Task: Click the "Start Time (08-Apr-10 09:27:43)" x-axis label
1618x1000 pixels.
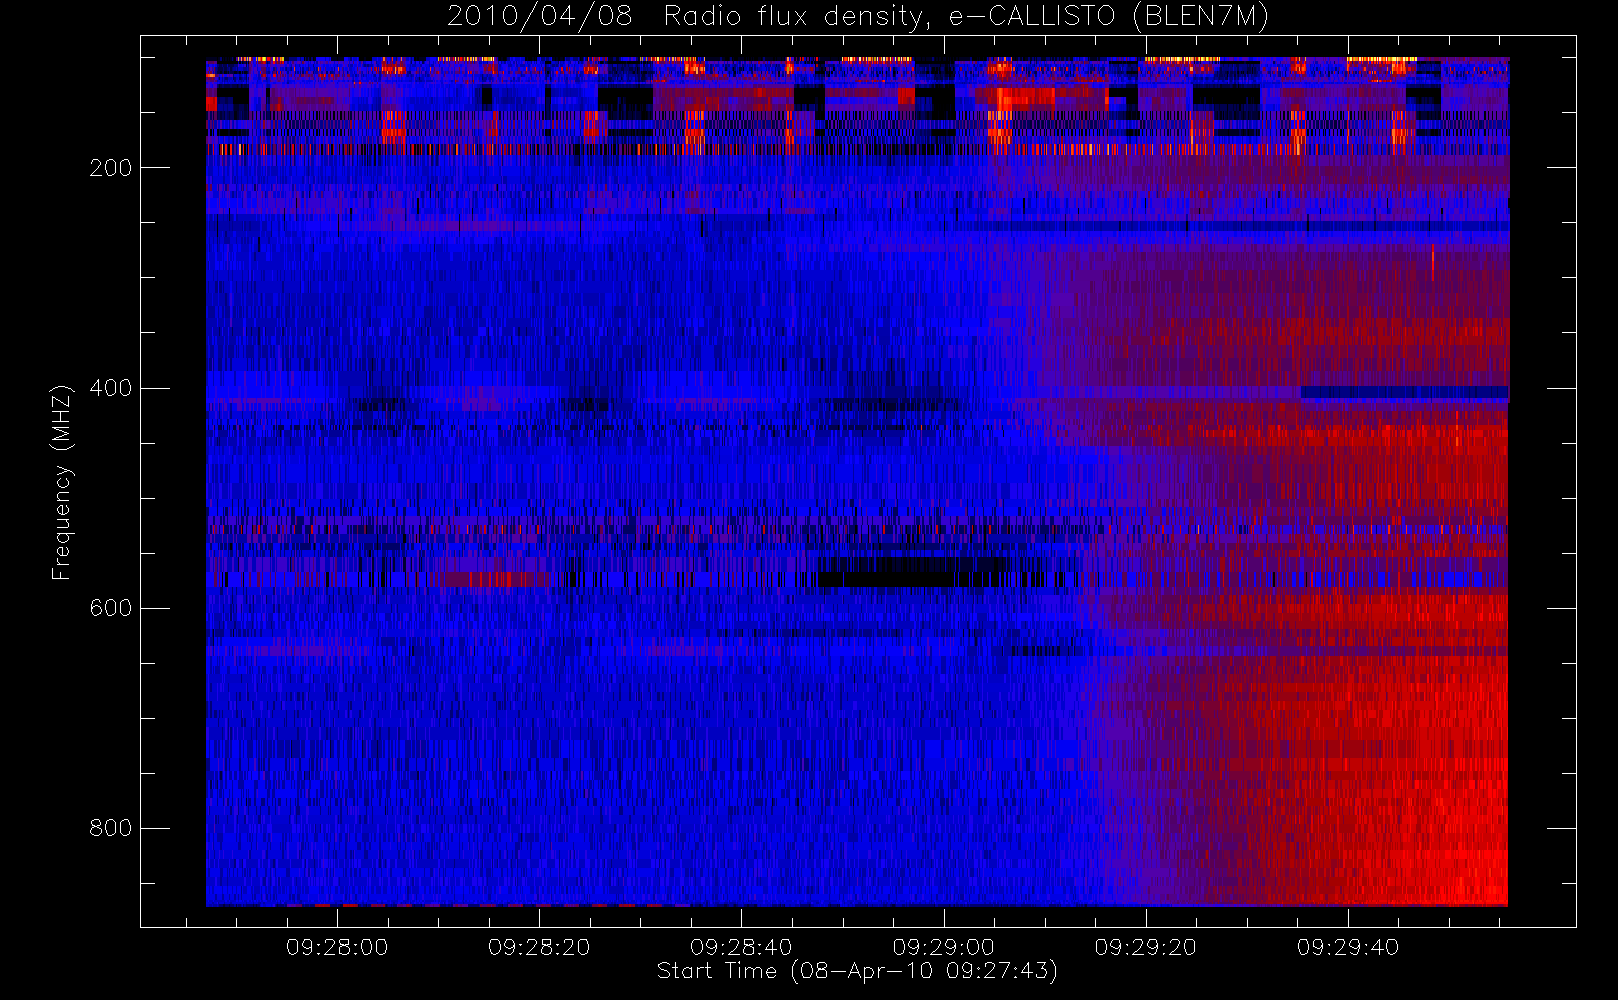Action: tap(857, 971)
